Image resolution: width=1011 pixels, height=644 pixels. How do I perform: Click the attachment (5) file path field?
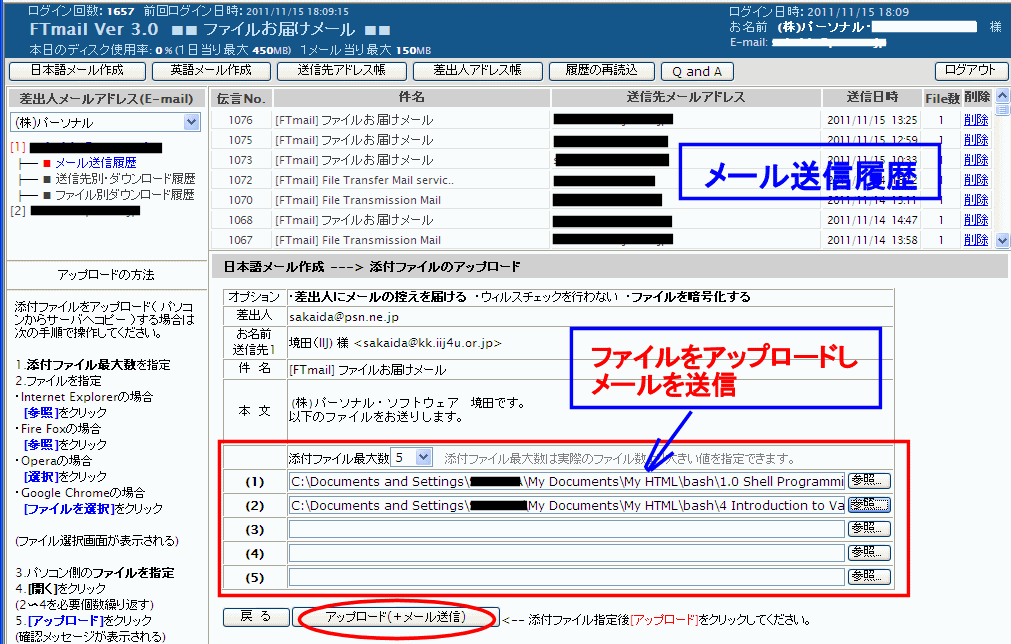click(566, 577)
